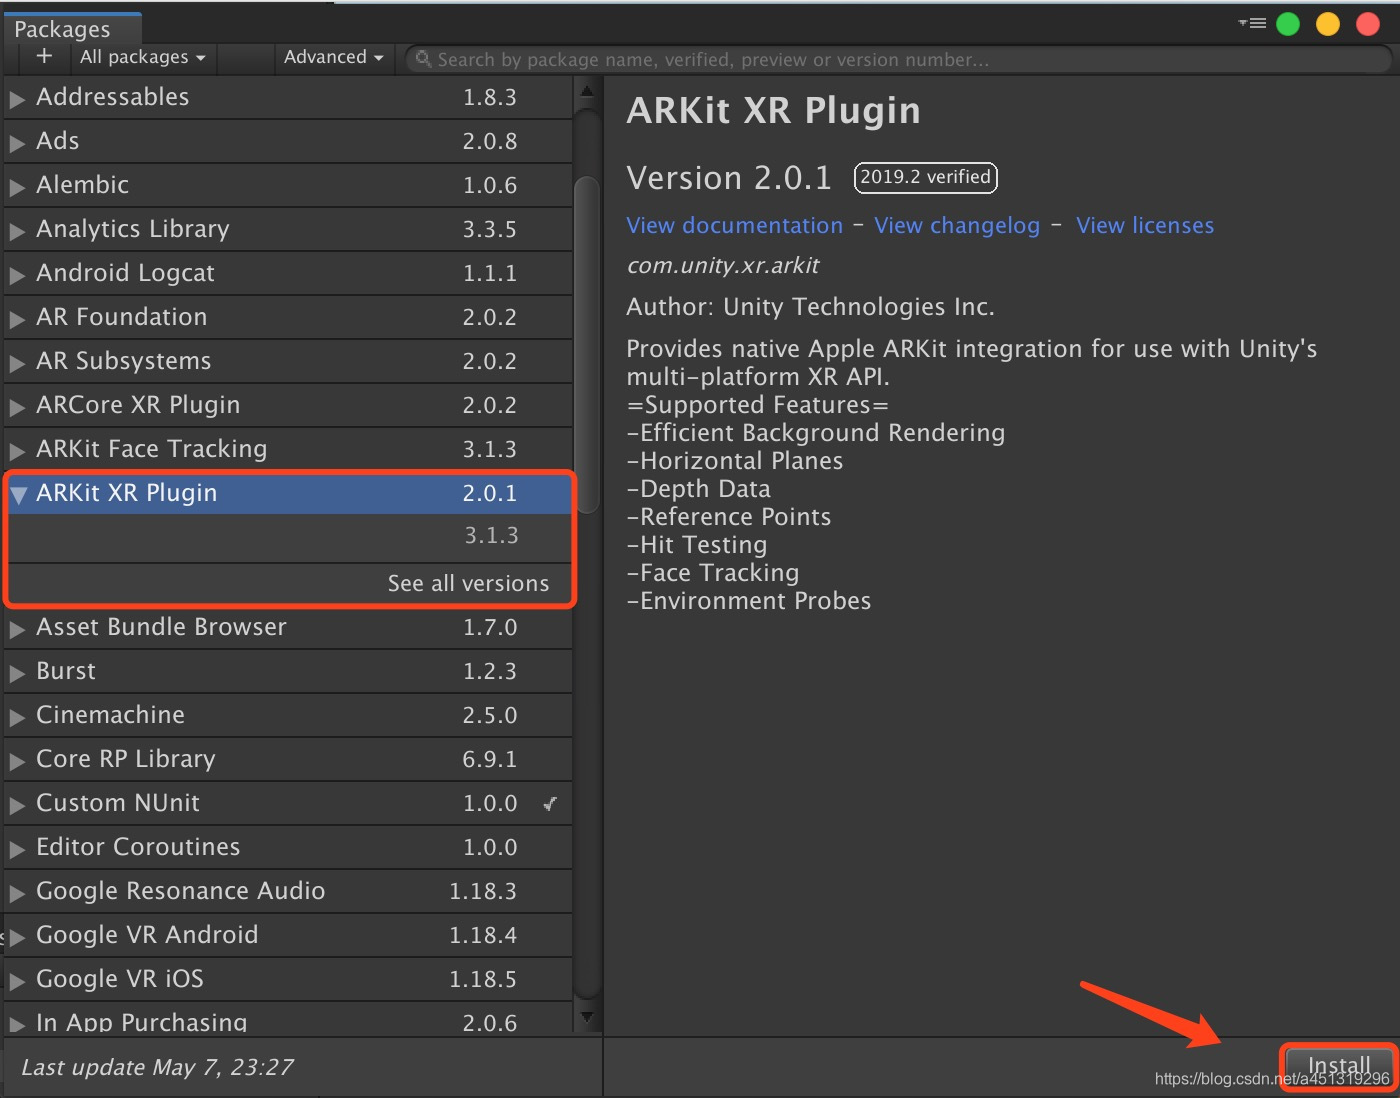1400x1098 pixels.
Task: Select the Addressables package row
Action: [290, 97]
